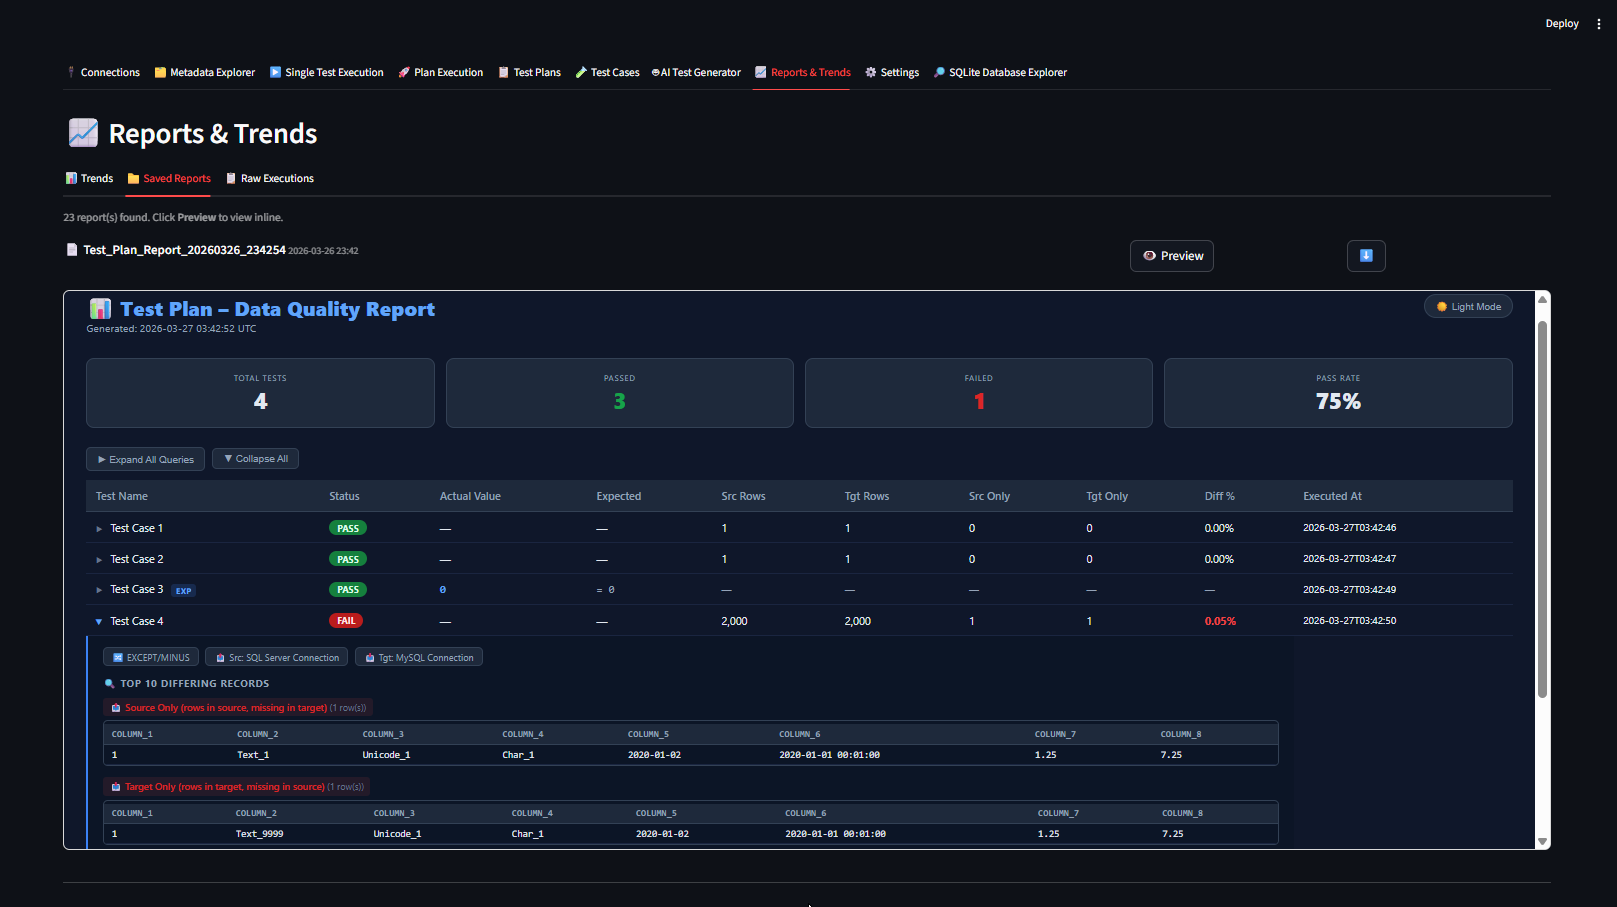Click the Deploy button
The height and width of the screenshot is (907, 1617).
click(1562, 23)
